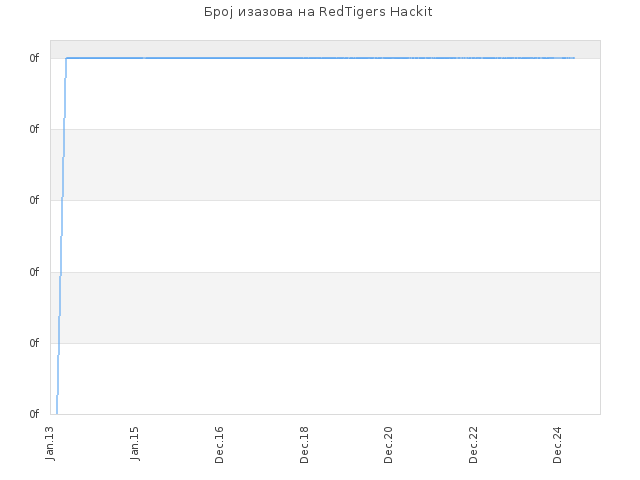Click the flat blue line above Dec.20
This screenshot has width=640, height=480.
(388, 58)
